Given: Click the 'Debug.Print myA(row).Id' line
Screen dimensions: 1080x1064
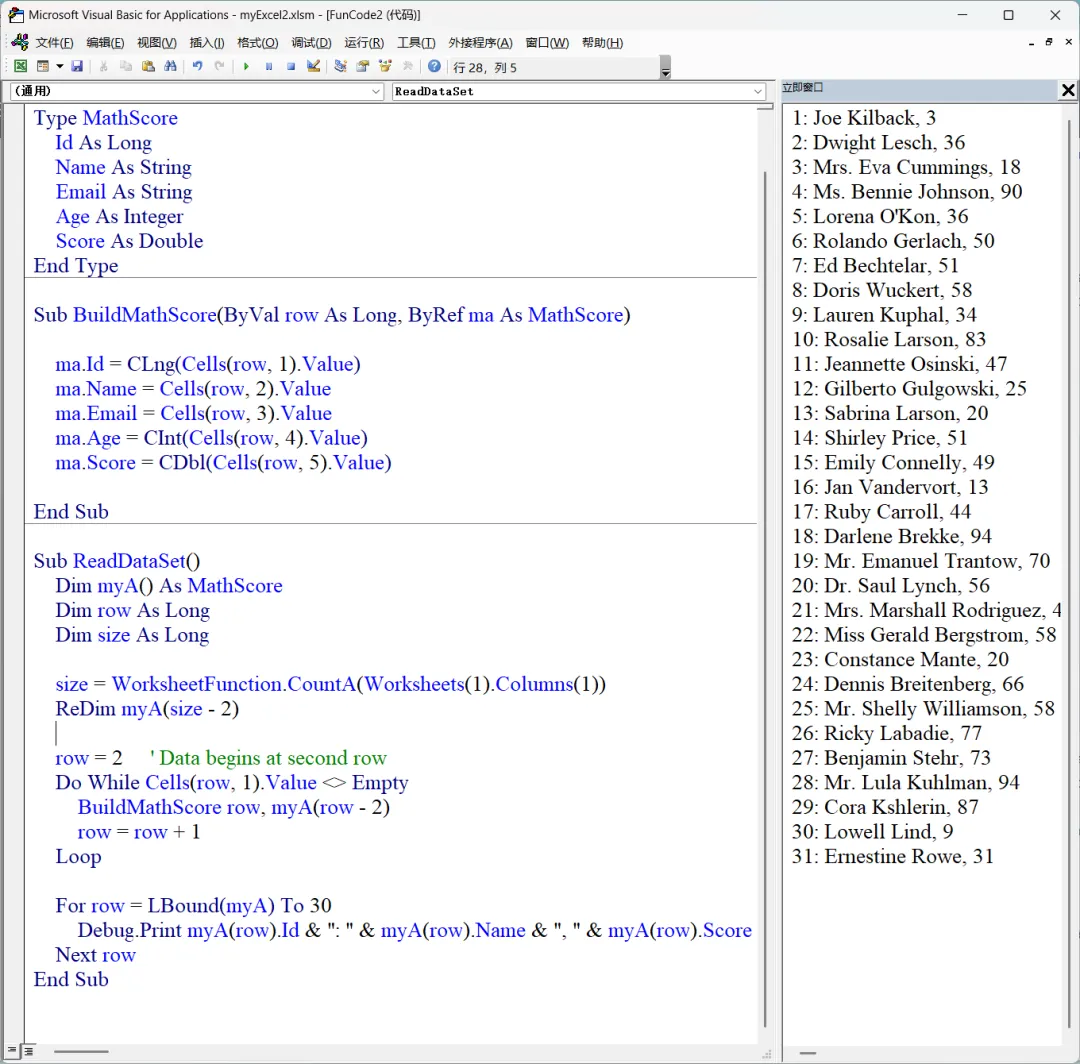Looking at the screenshot, I should click(x=415, y=930).
